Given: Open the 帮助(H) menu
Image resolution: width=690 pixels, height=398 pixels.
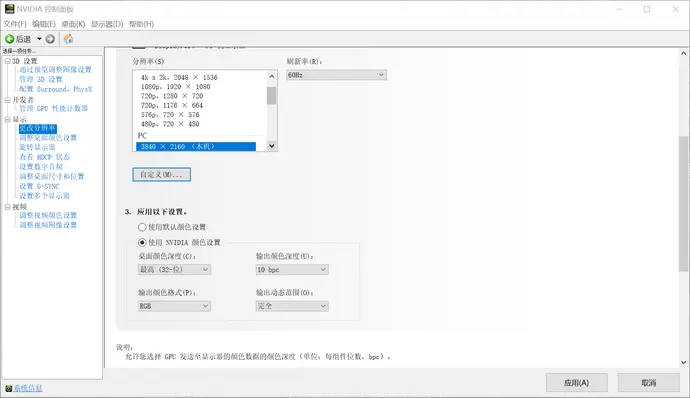Looking at the screenshot, I should click(x=141, y=24).
